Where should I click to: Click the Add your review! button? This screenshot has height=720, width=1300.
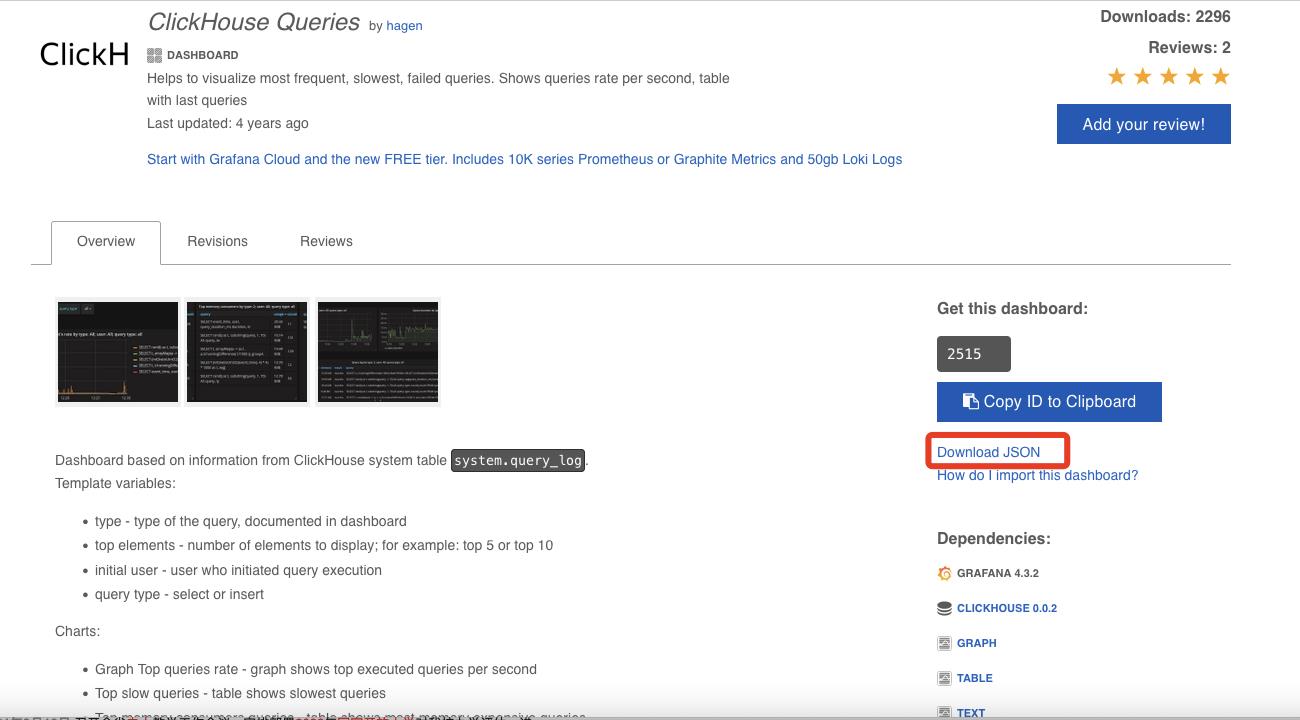[x=1143, y=125]
